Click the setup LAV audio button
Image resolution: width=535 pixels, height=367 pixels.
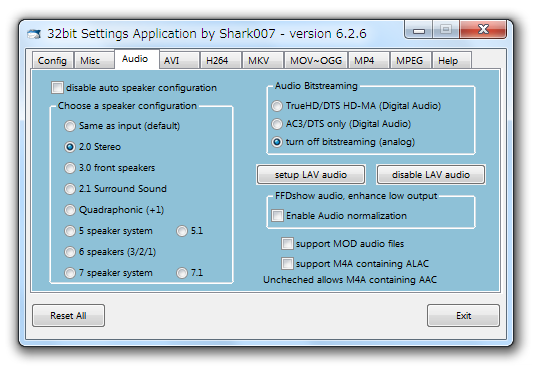click(x=311, y=175)
